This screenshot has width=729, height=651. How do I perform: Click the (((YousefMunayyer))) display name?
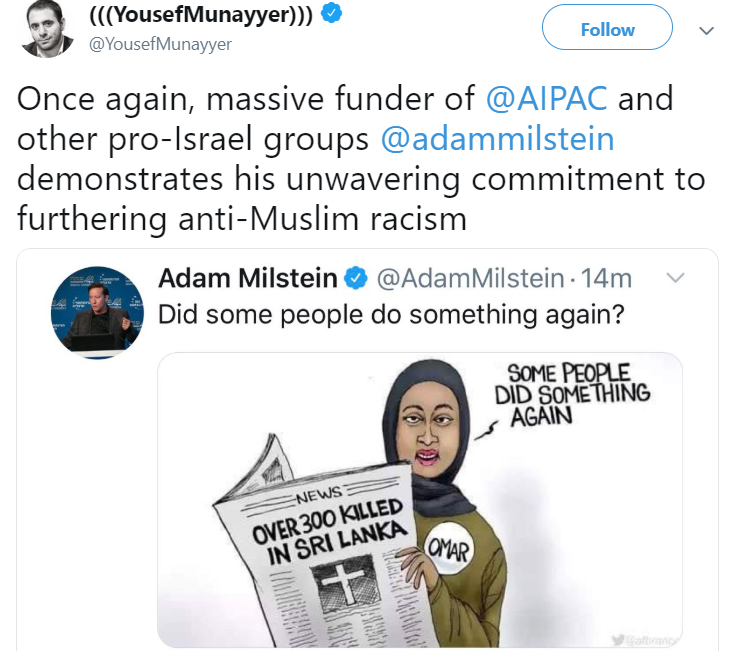click(x=200, y=14)
